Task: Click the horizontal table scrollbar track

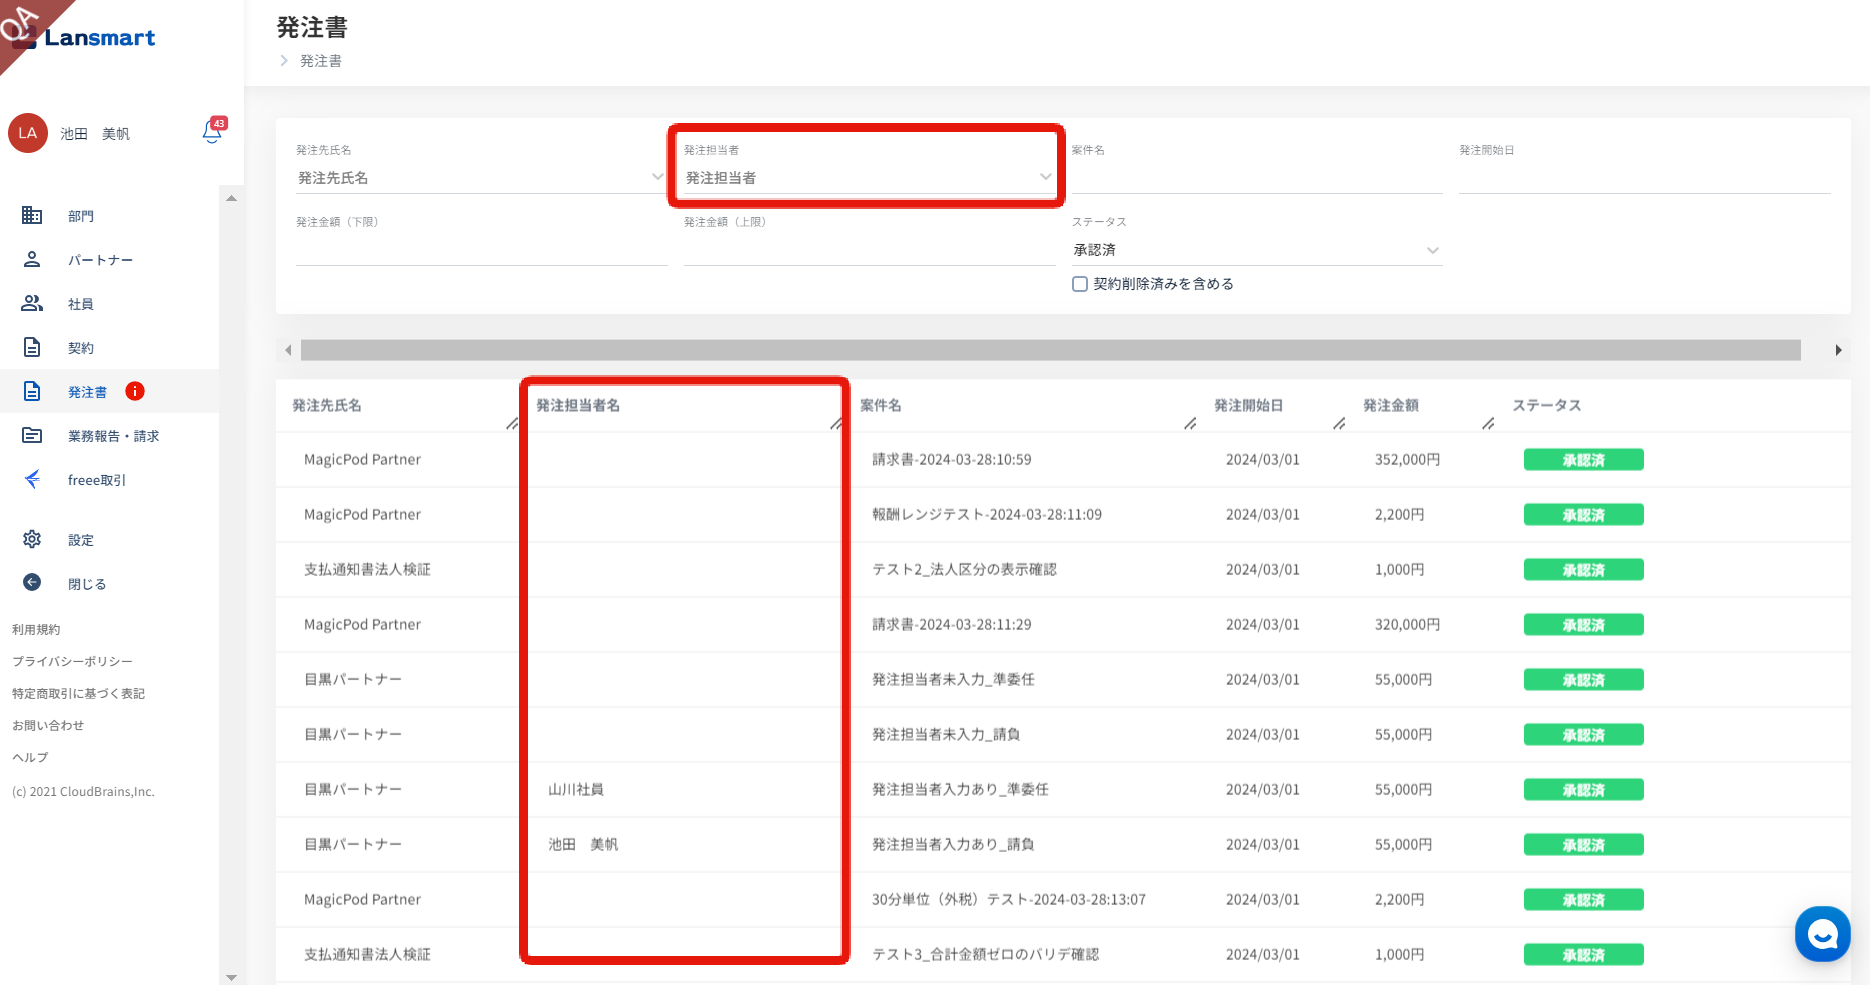Action: tap(1050, 350)
